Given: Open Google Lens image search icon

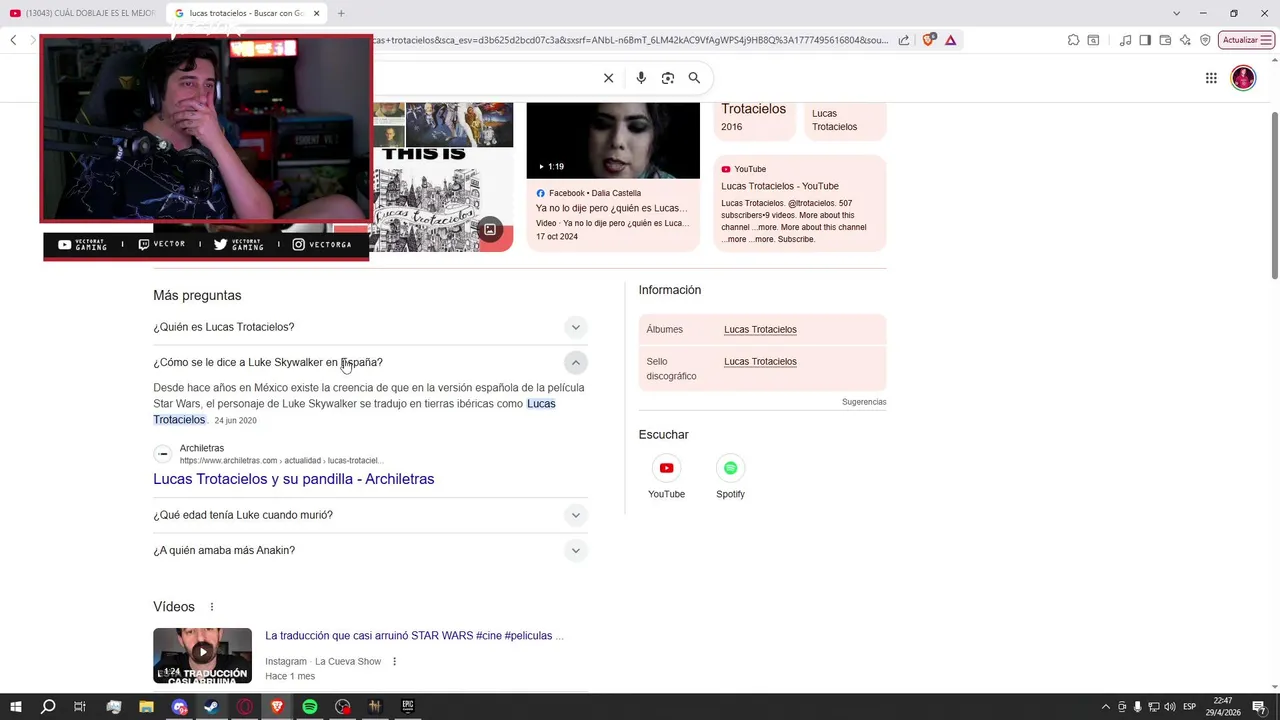Looking at the screenshot, I should coord(668,78).
